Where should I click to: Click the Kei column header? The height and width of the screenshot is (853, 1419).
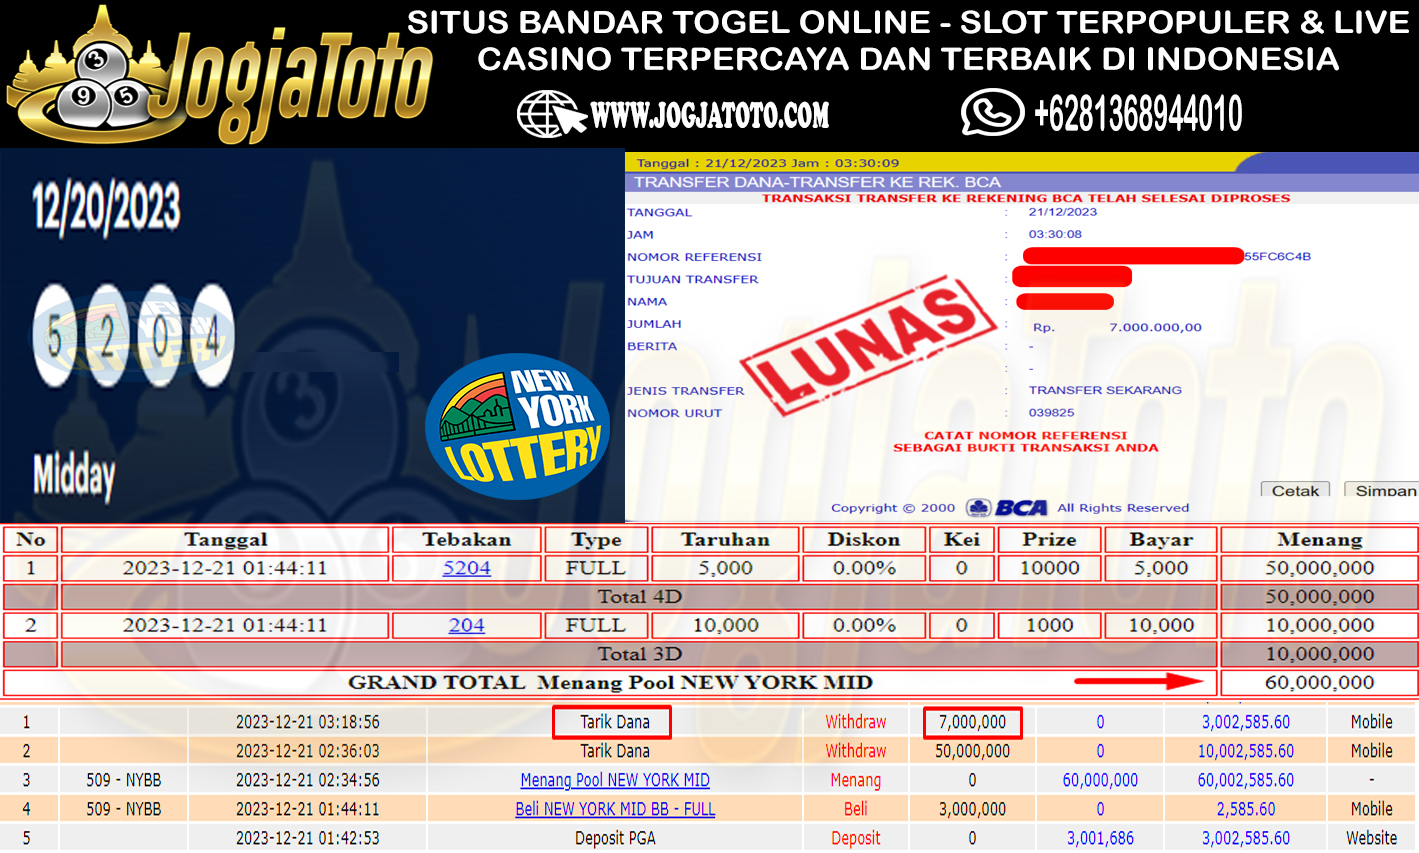click(961, 540)
